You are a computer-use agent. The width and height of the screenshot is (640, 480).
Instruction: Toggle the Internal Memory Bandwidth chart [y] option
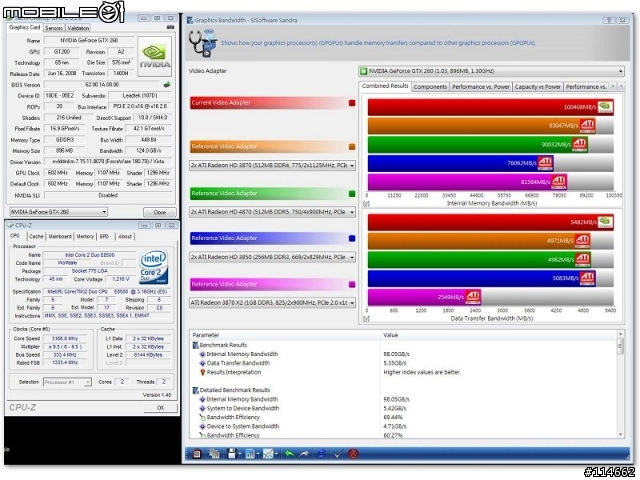click(x=366, y=203)
